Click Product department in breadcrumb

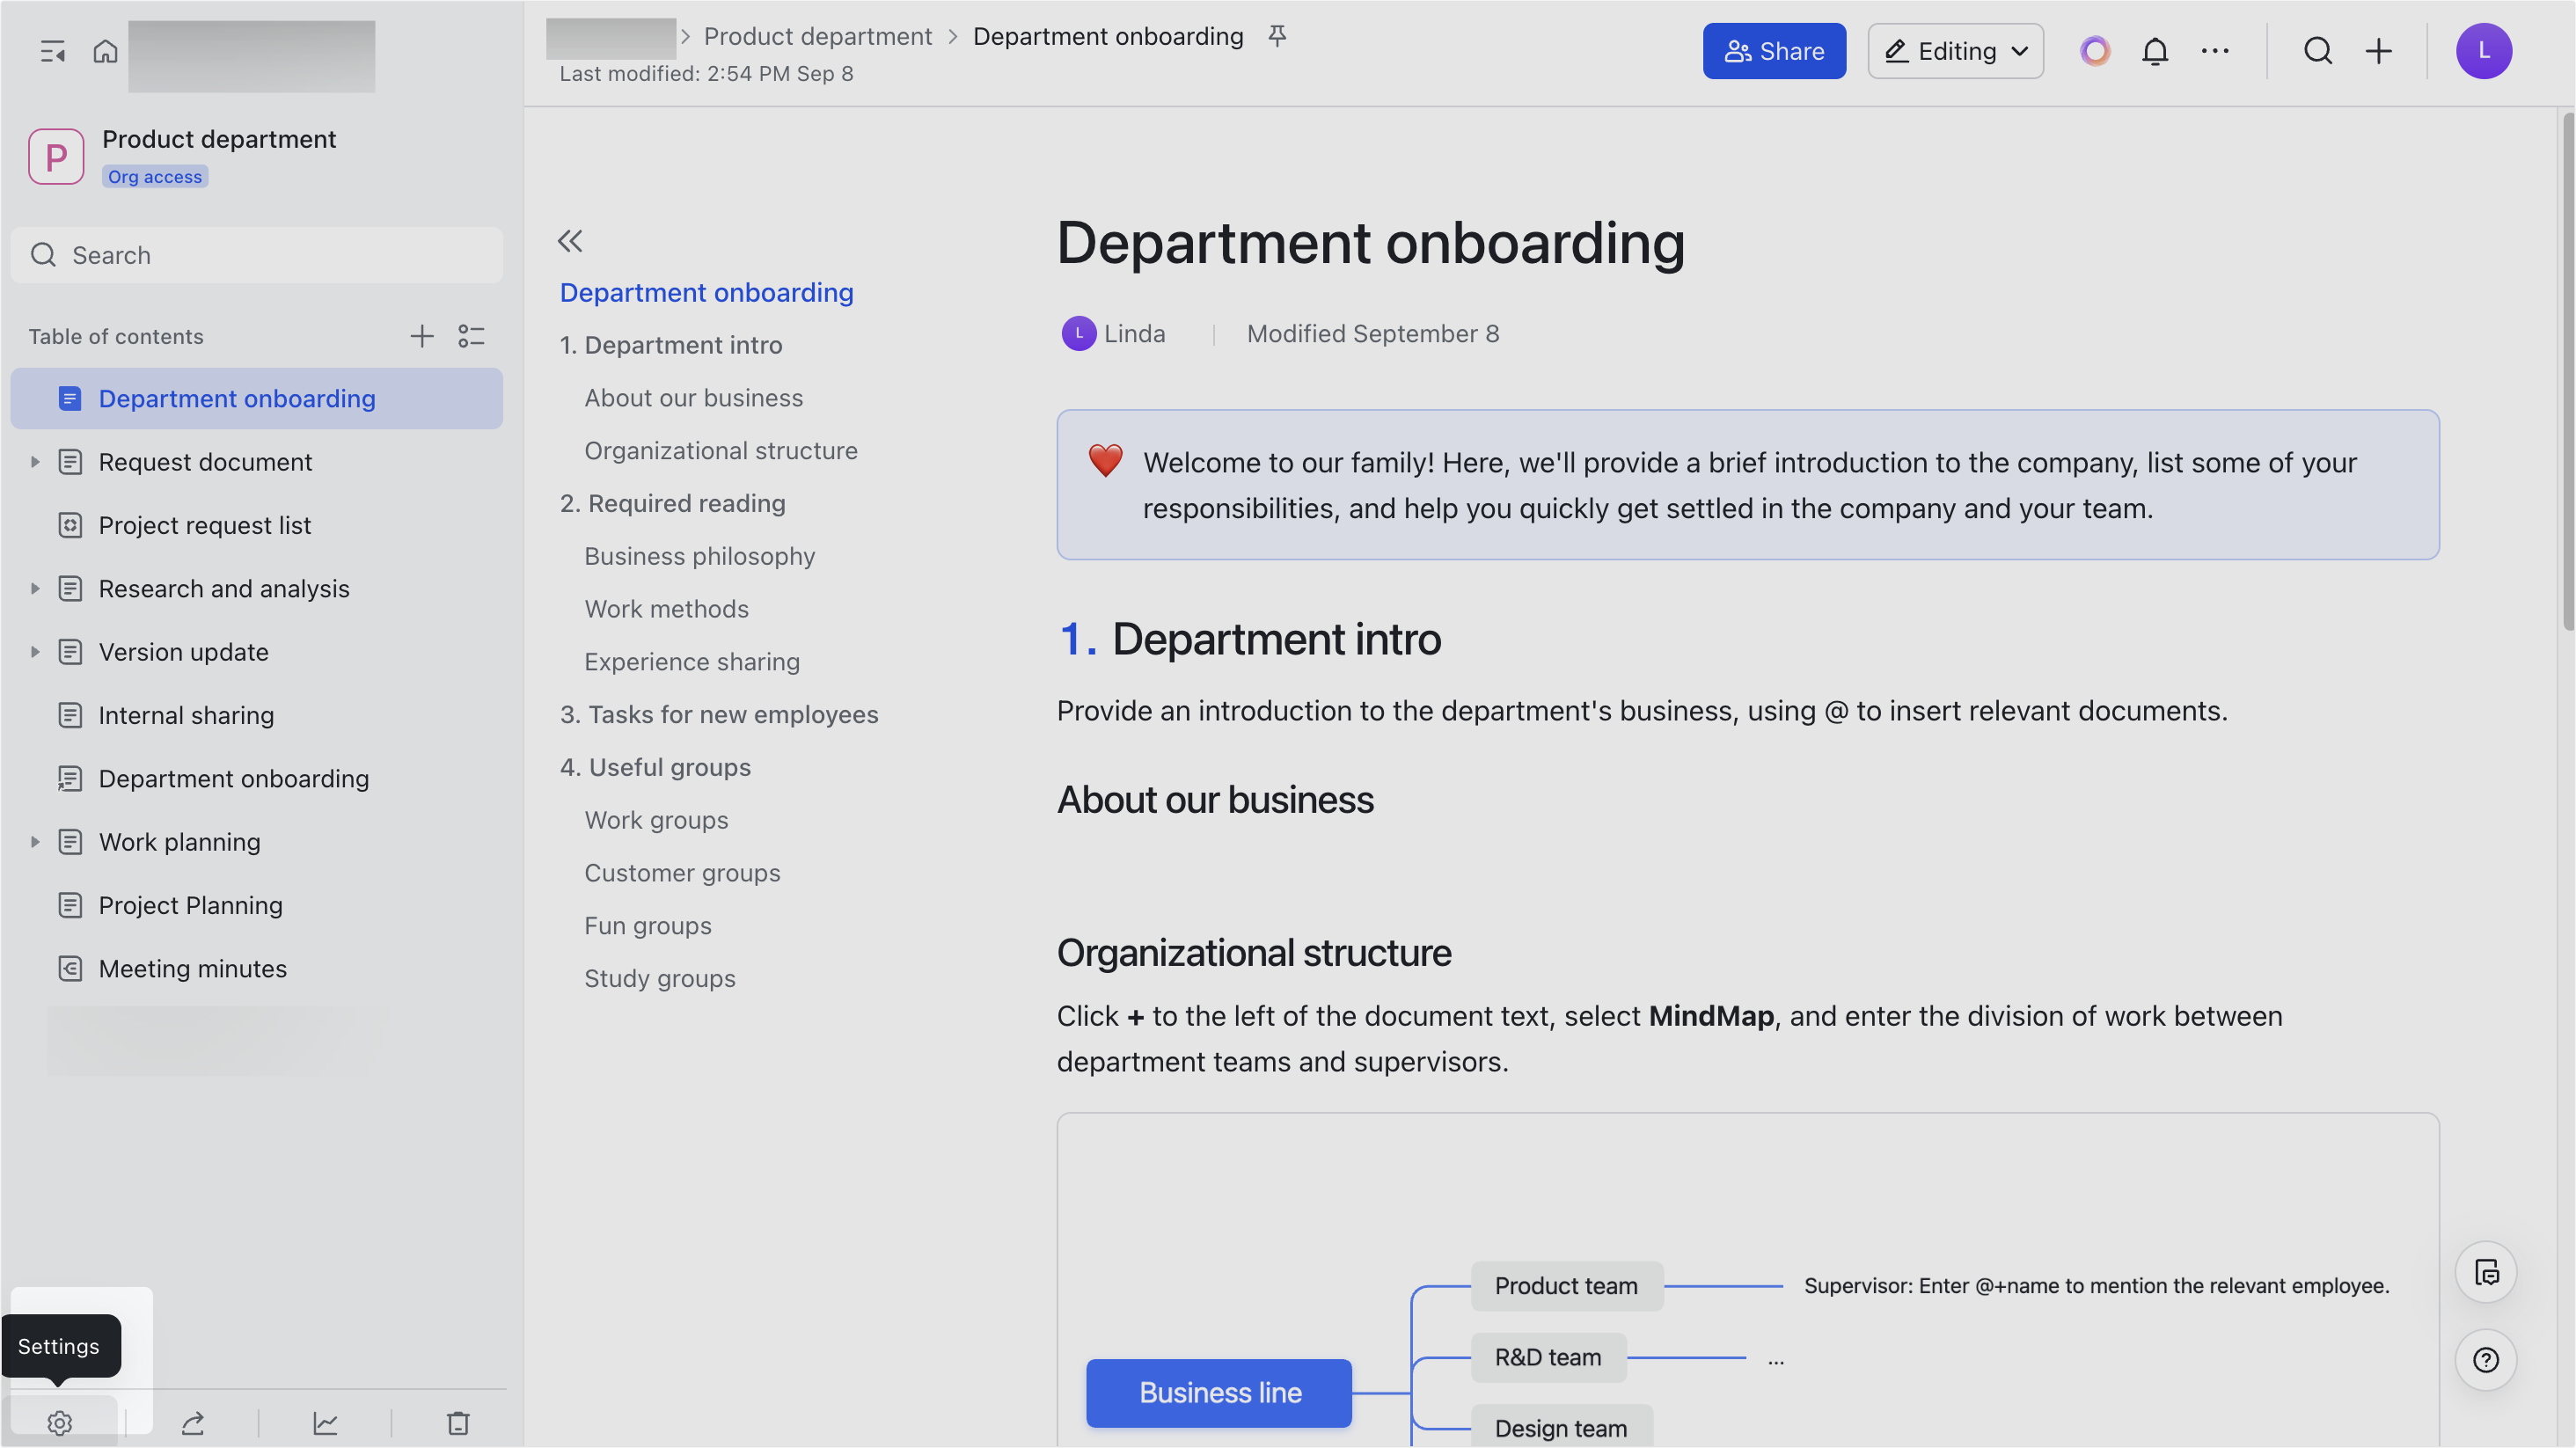(818, 37)
